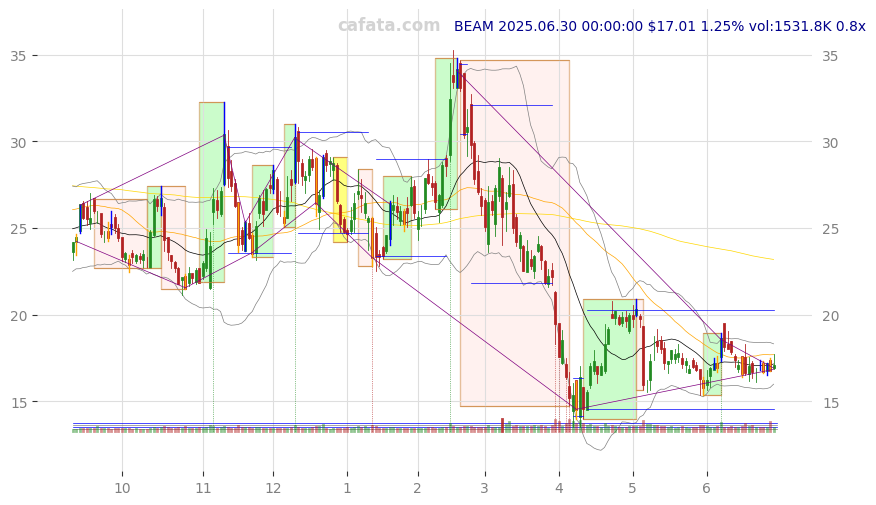Click the green uptrend box in April
The image size is (876, 505).
coord(610,359)
